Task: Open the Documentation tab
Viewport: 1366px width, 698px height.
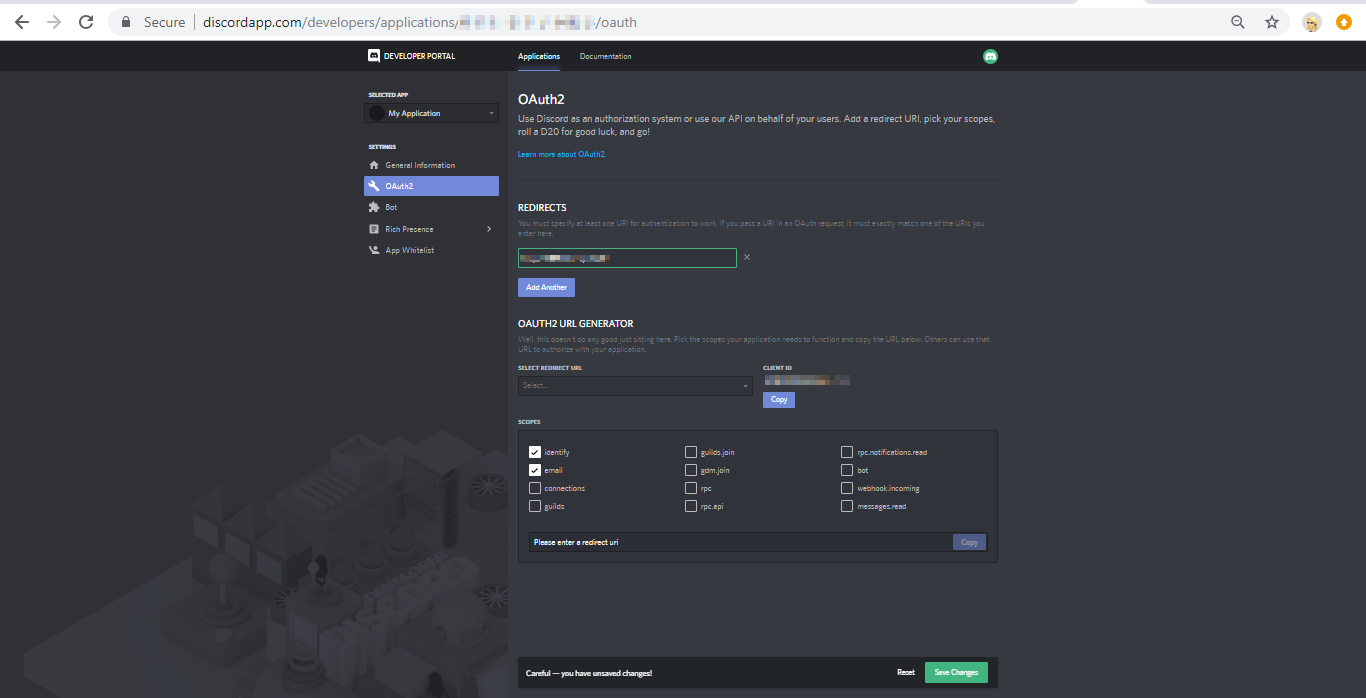Action: click(x=605, y=56)
